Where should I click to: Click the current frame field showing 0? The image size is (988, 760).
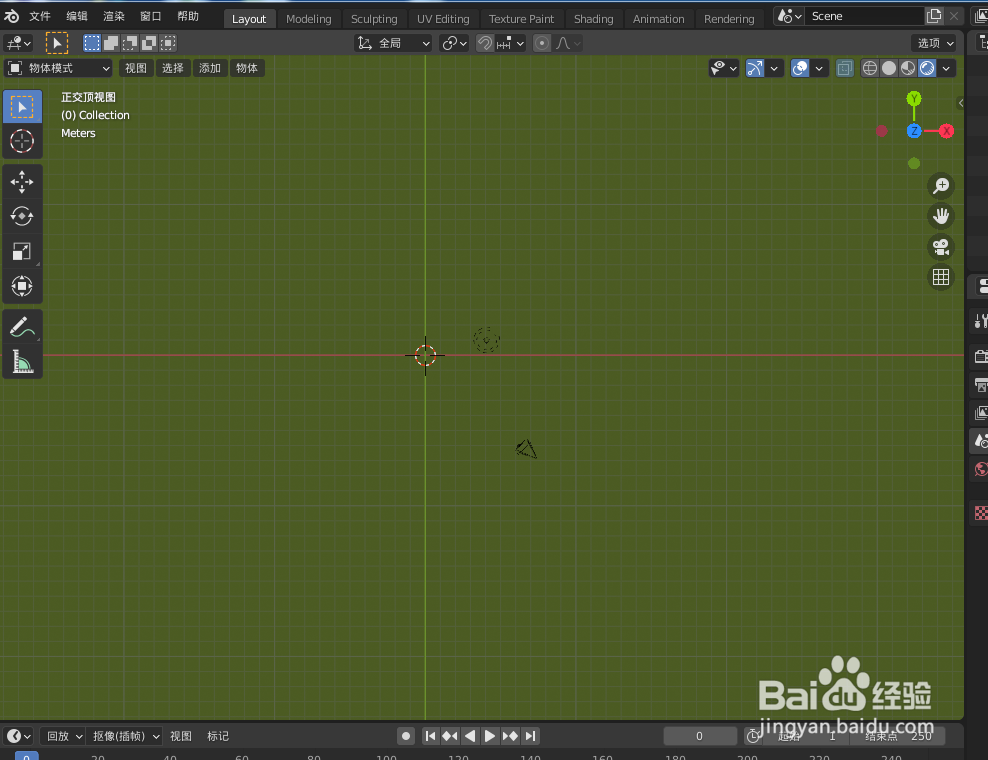700,735
